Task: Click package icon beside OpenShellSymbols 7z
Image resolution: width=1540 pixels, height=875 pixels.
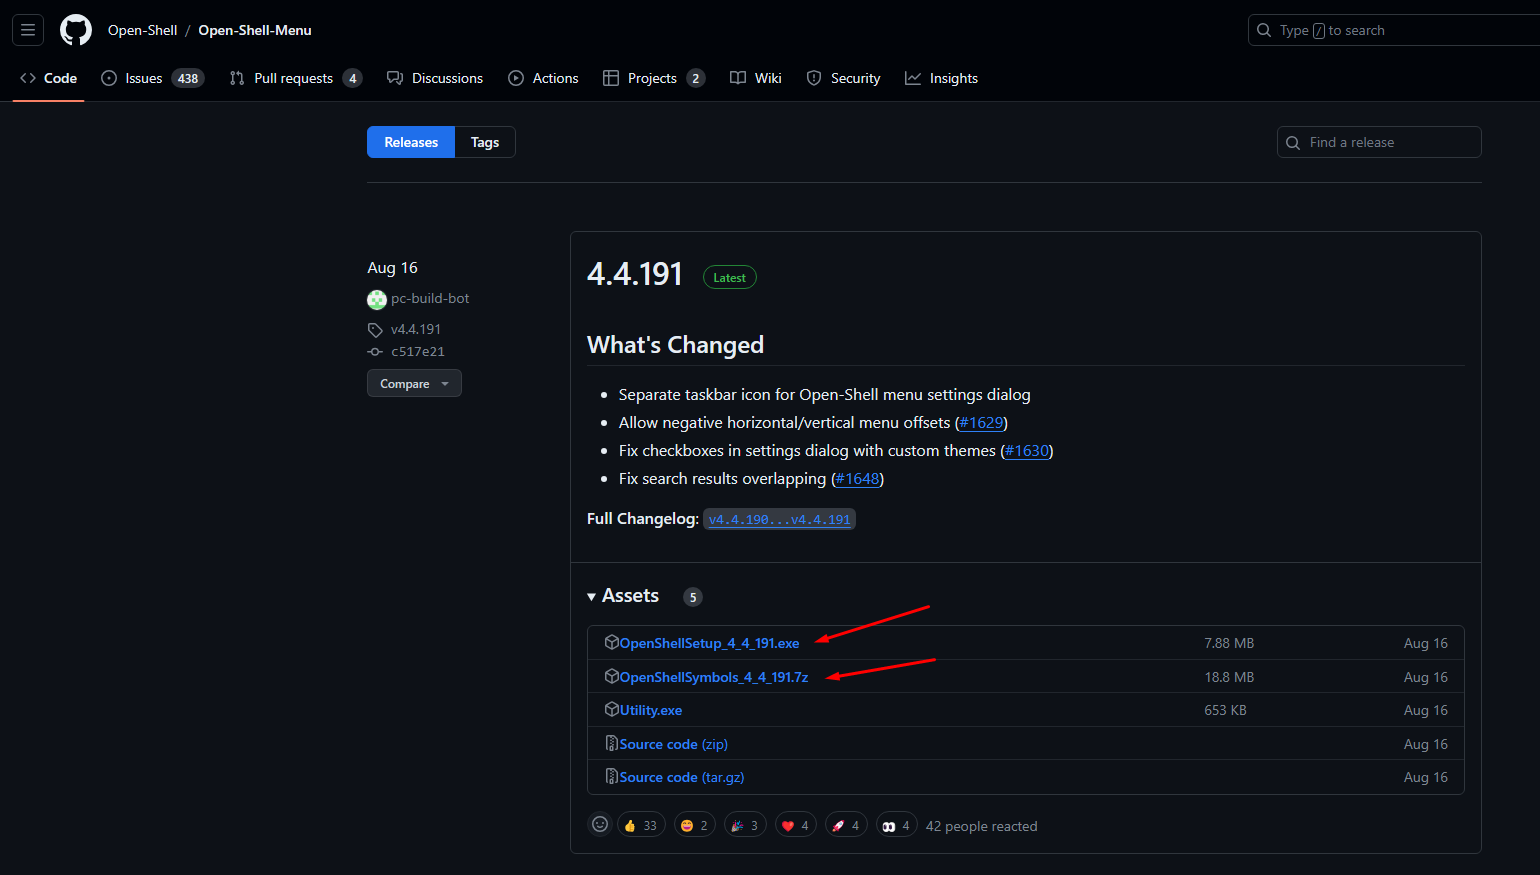Action: coord(612,676)
